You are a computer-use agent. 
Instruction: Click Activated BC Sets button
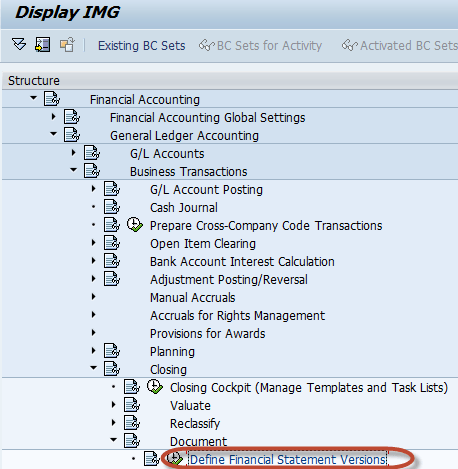pos(400,46)
